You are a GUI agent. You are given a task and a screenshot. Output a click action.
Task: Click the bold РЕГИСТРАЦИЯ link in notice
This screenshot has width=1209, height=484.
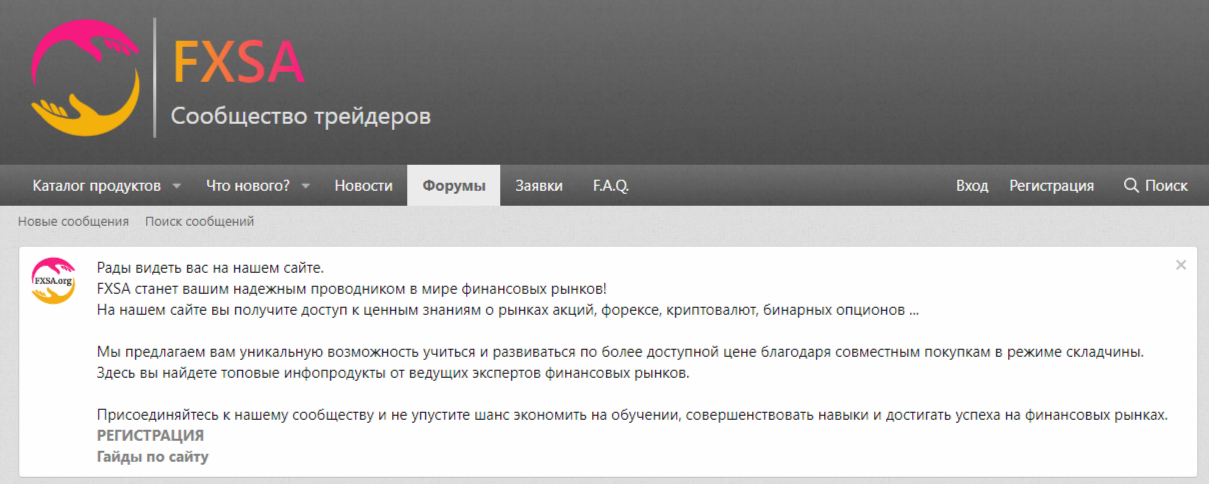[150, 435]
